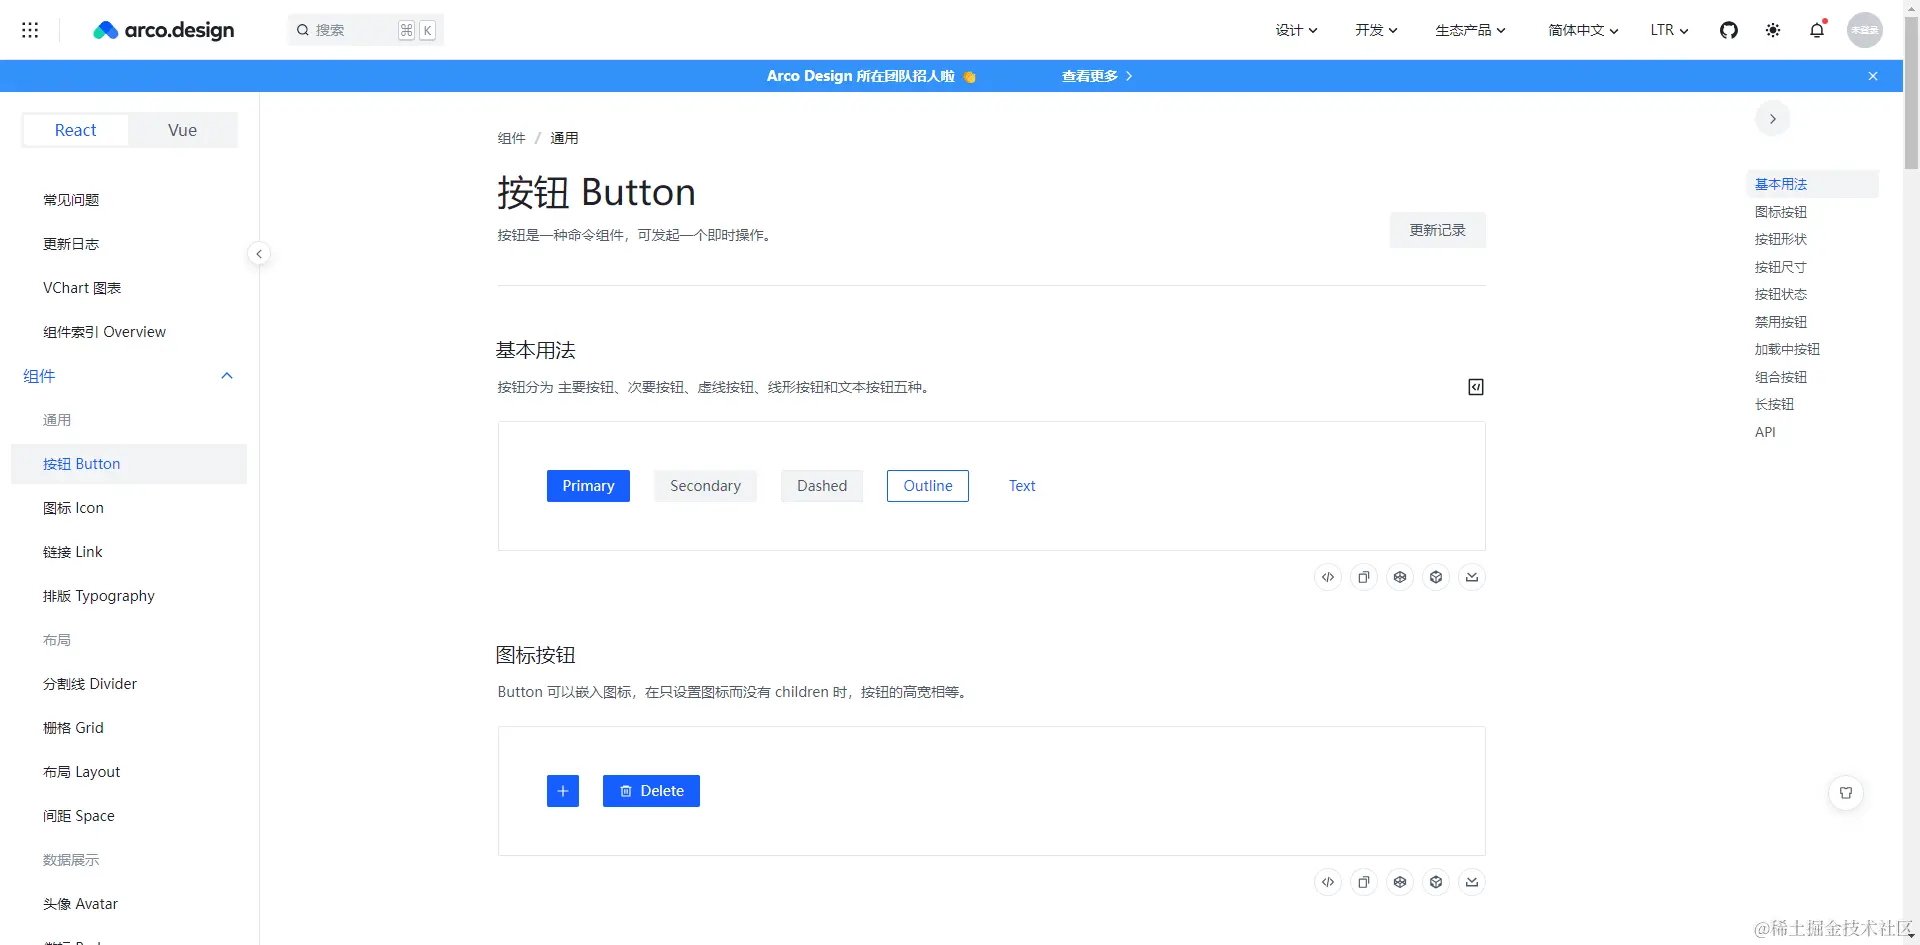1920x945 pixels.
Task: Open the notifications bell
Action: pos(1817,30)
